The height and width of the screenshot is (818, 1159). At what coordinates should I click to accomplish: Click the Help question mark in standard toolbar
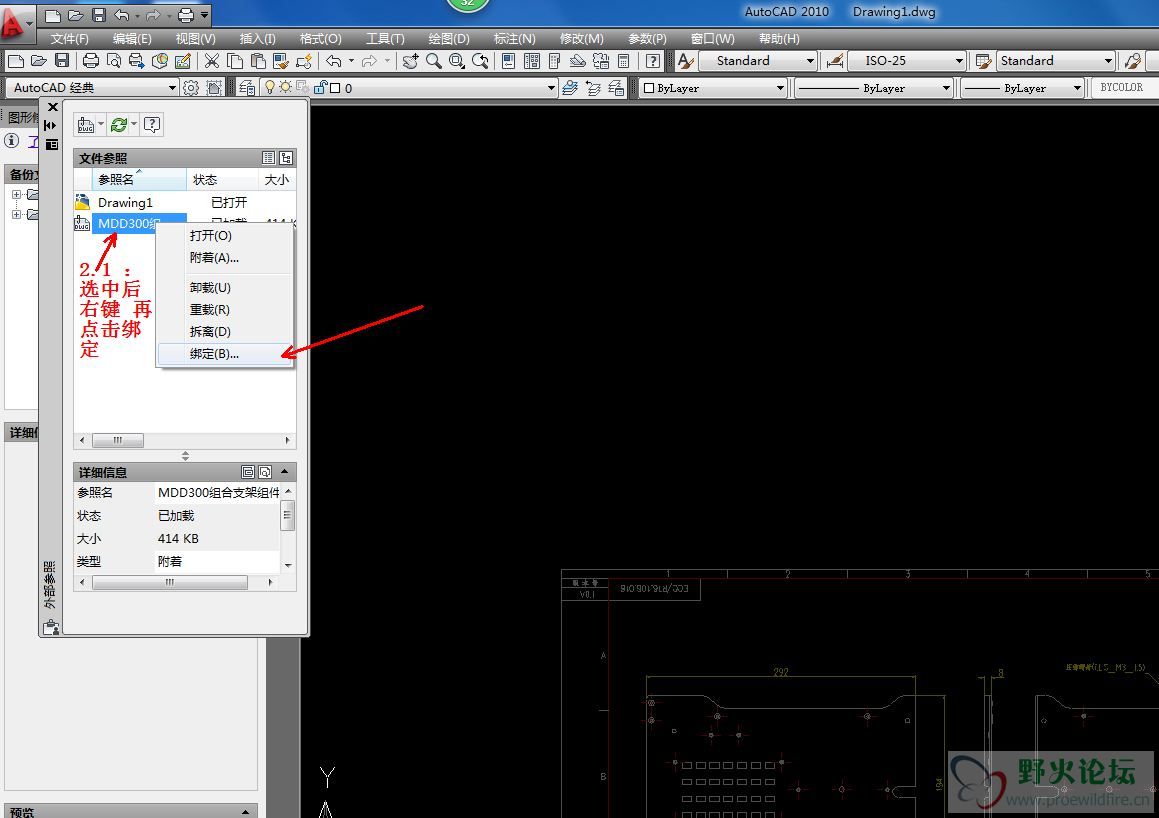coord(653,61)
